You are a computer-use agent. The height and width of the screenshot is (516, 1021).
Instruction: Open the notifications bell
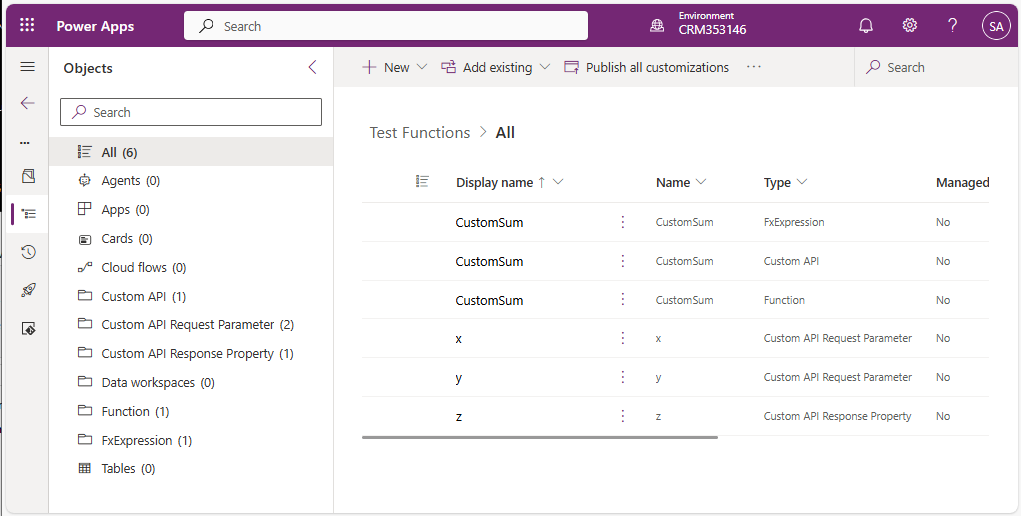point(866,26)
